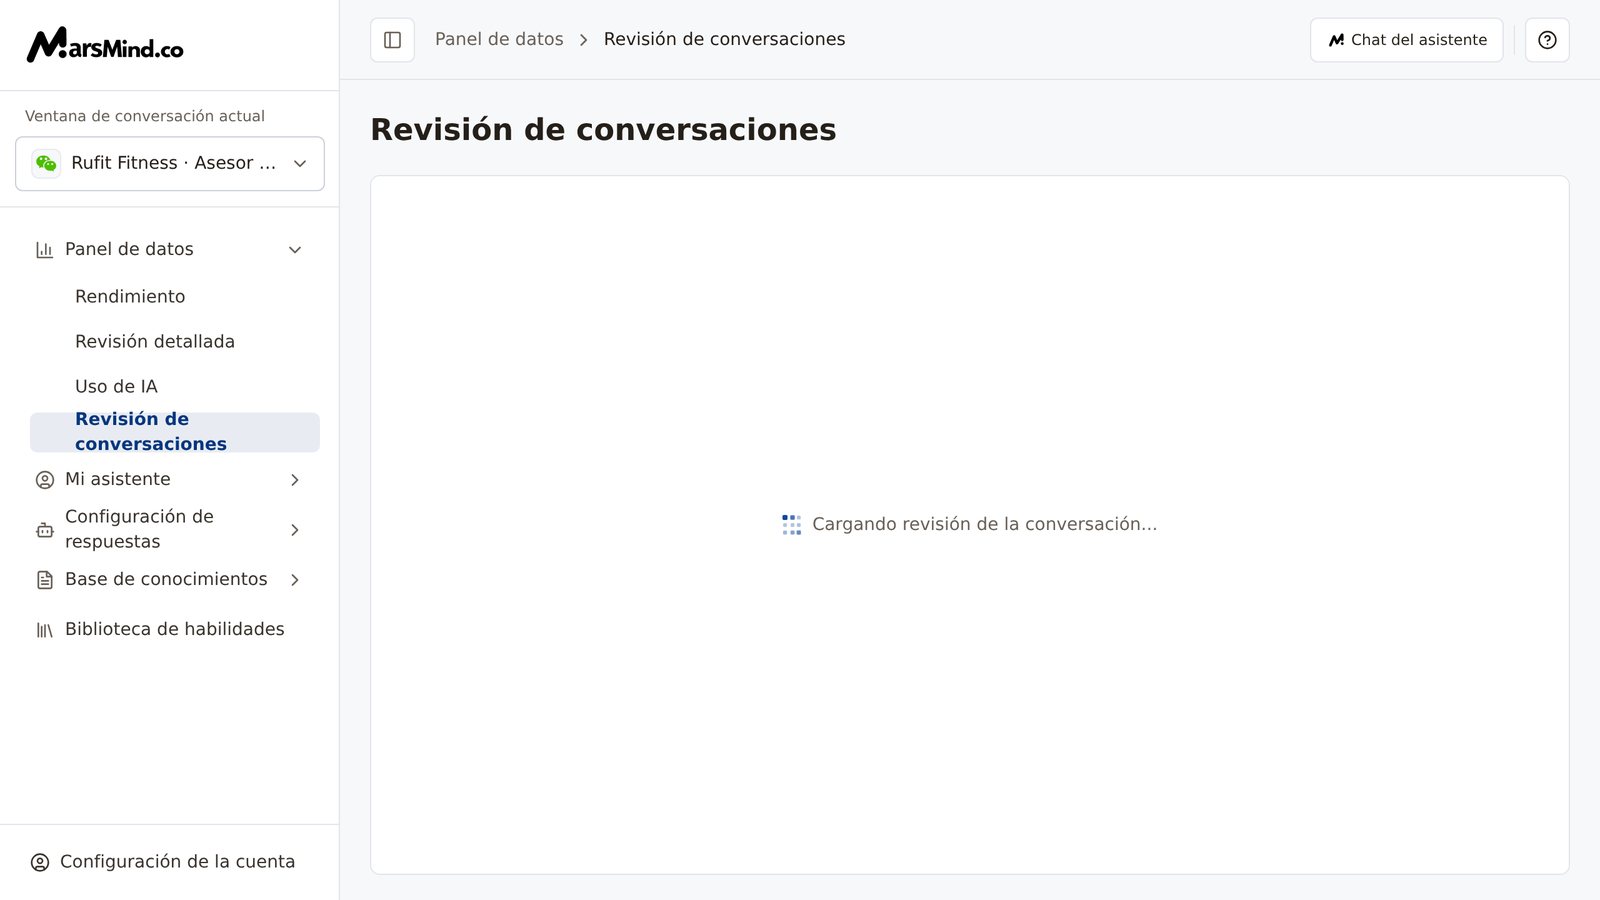Click the bar chart icon beside Panel de datos
Image resolution: width=1600 pixels, height=900 pixels.
(44, 250)
